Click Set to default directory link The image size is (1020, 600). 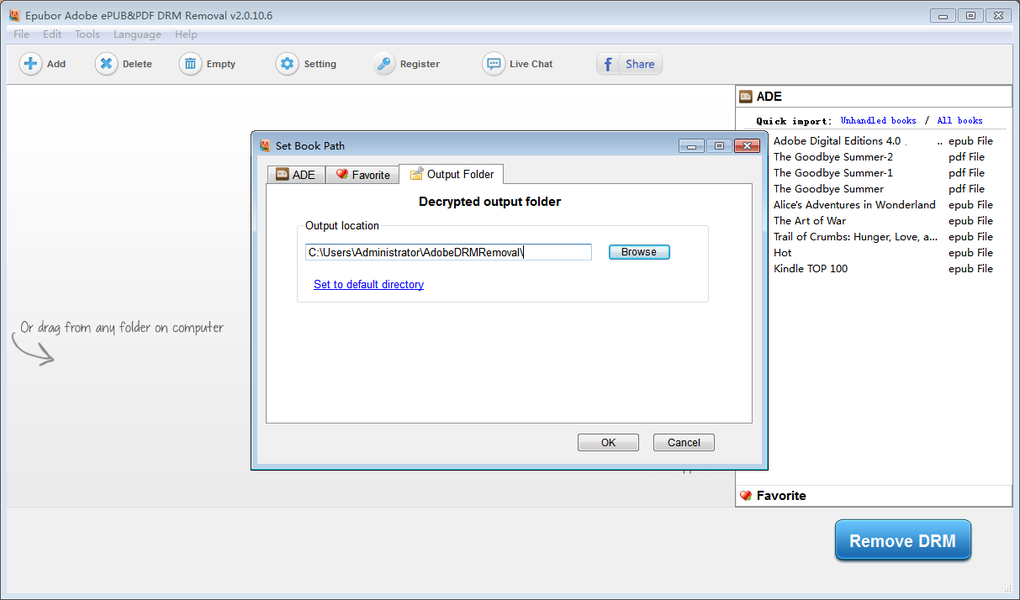click(369, 284)
